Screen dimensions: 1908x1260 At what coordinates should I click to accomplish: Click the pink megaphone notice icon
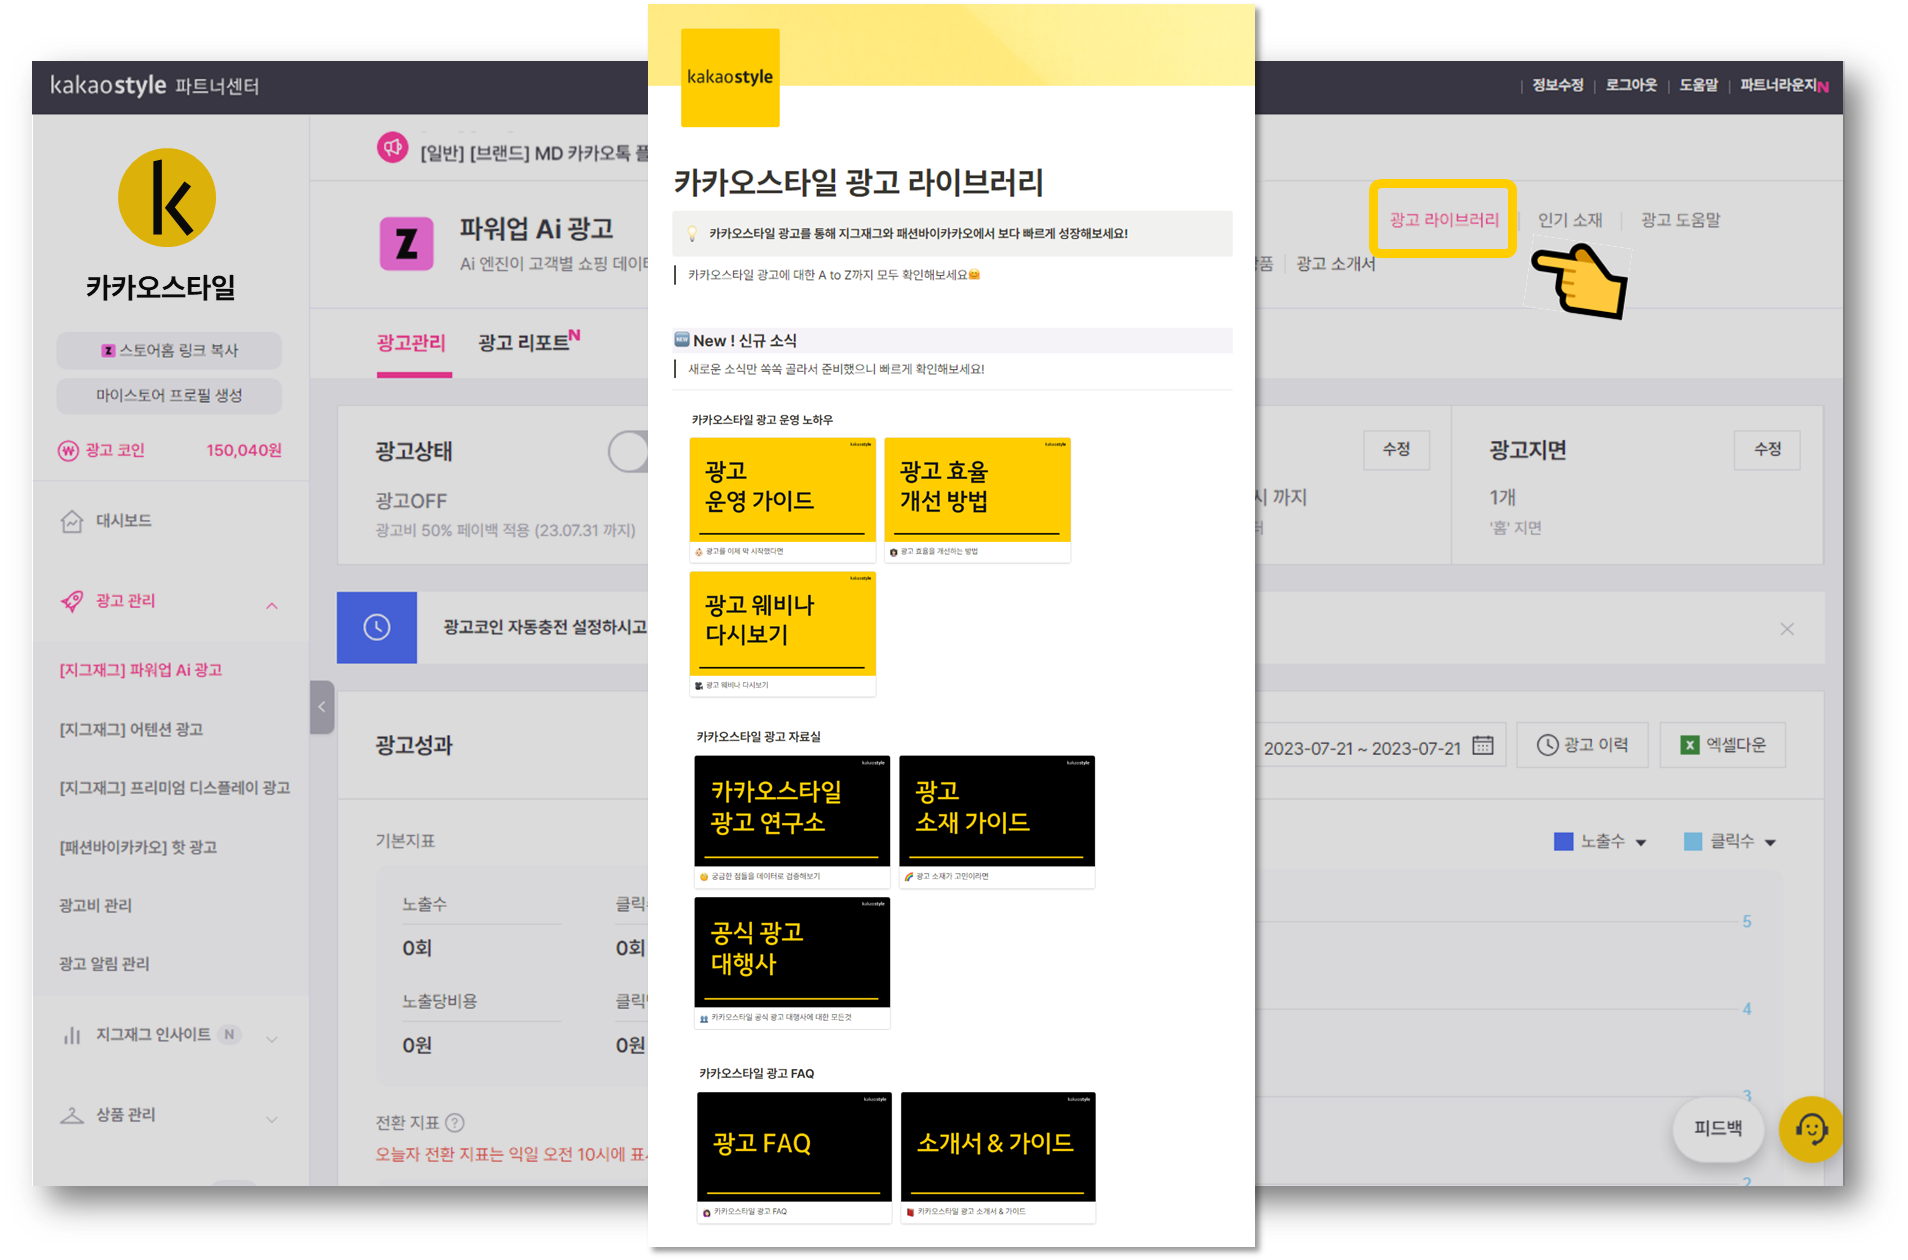pyautogui.click(x=392, y=149)
